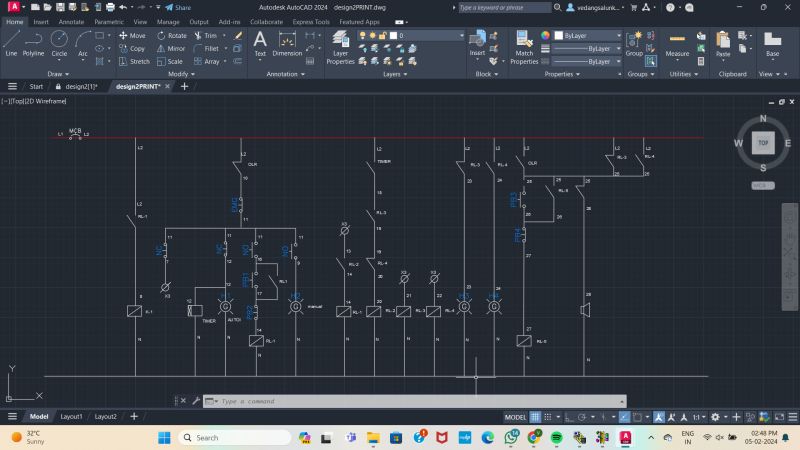The image size is (800, 450).
Task: Toggle 2D object snap in status bar
Action: pyautogui.click(x=637, y=417)
